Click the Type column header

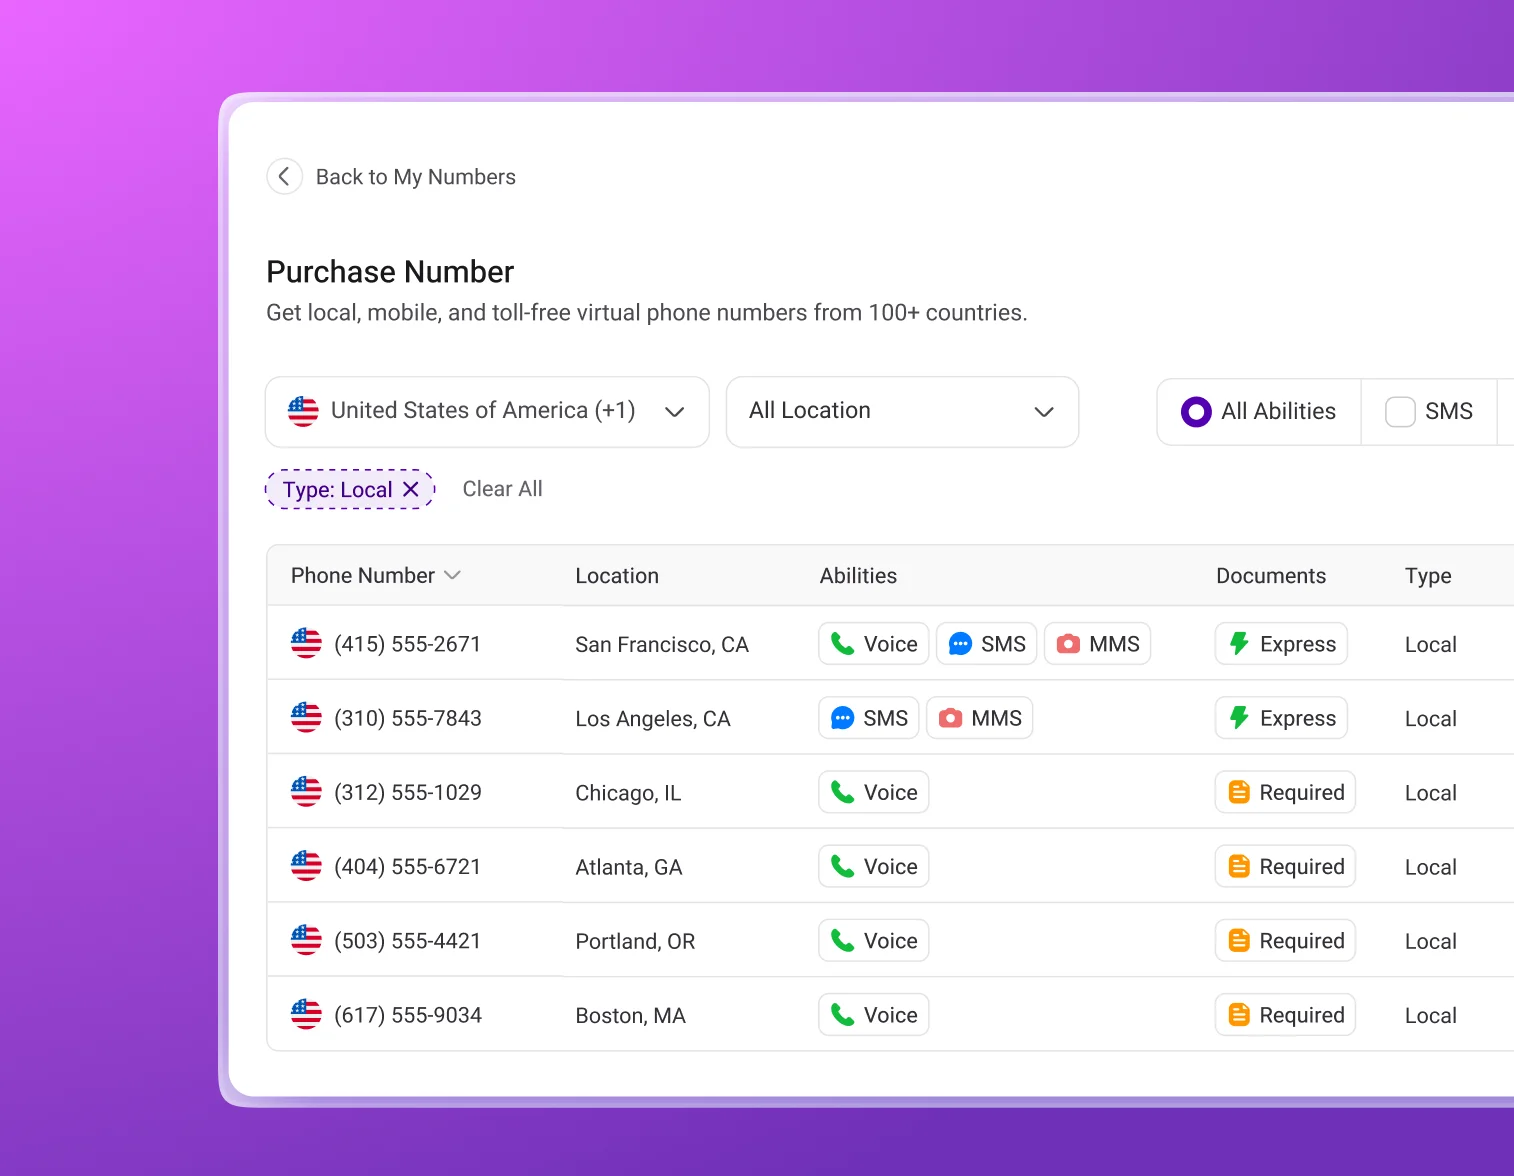click(1428, 576)
